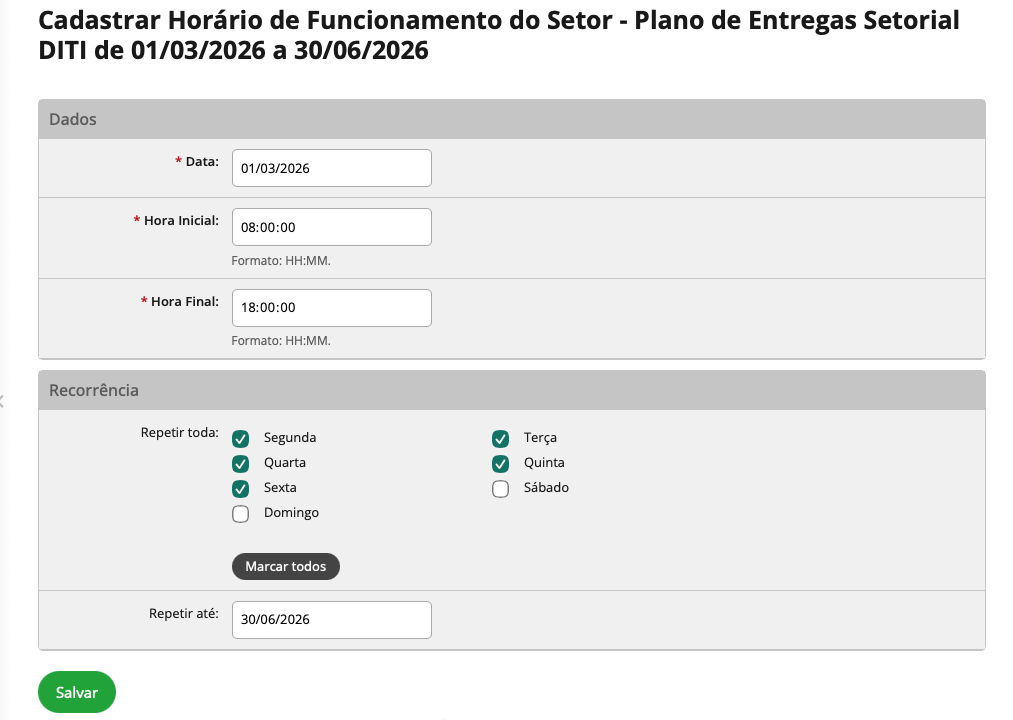Screen dimensions: 1013x720
Task: Click the green Salvar button
Action: pos(77,692)
